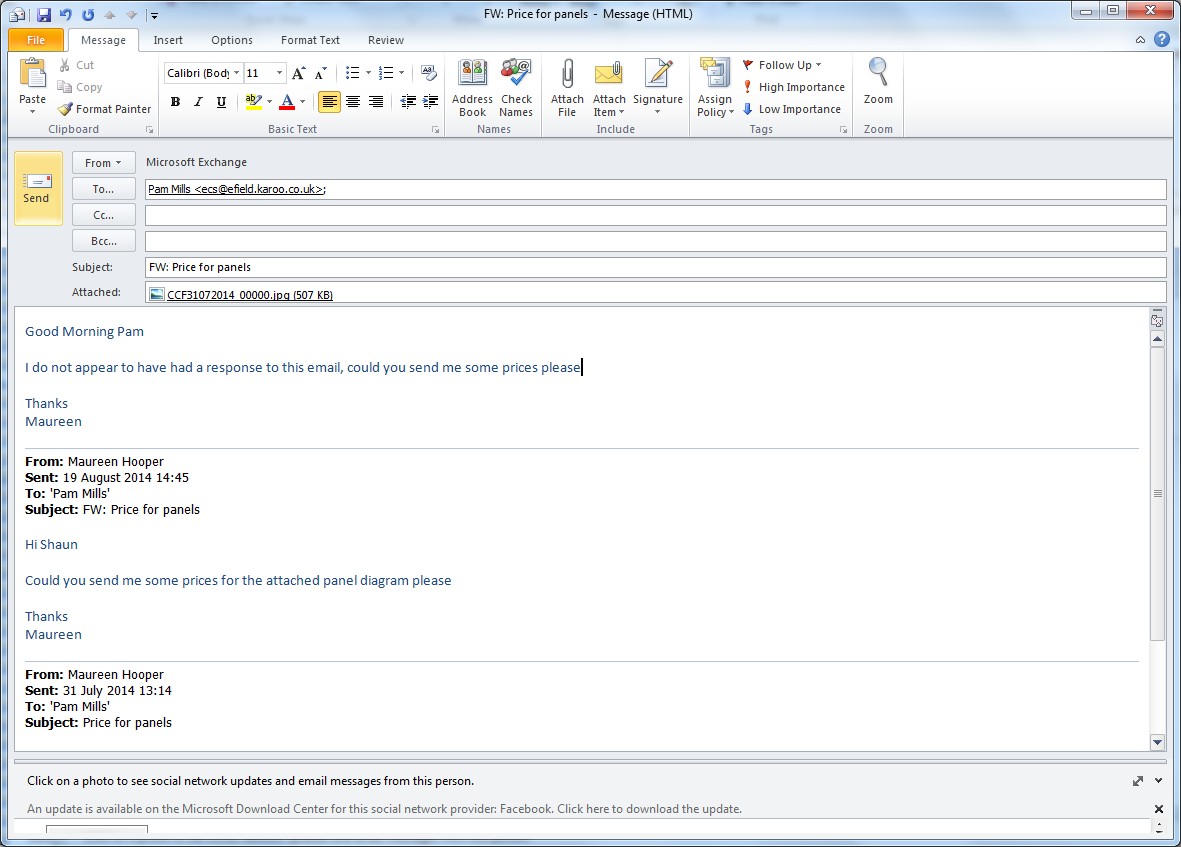The image size is (1181, 847).
Task: Click the Bcc... button
Action: pyautogui.click(x=104, y=241)
